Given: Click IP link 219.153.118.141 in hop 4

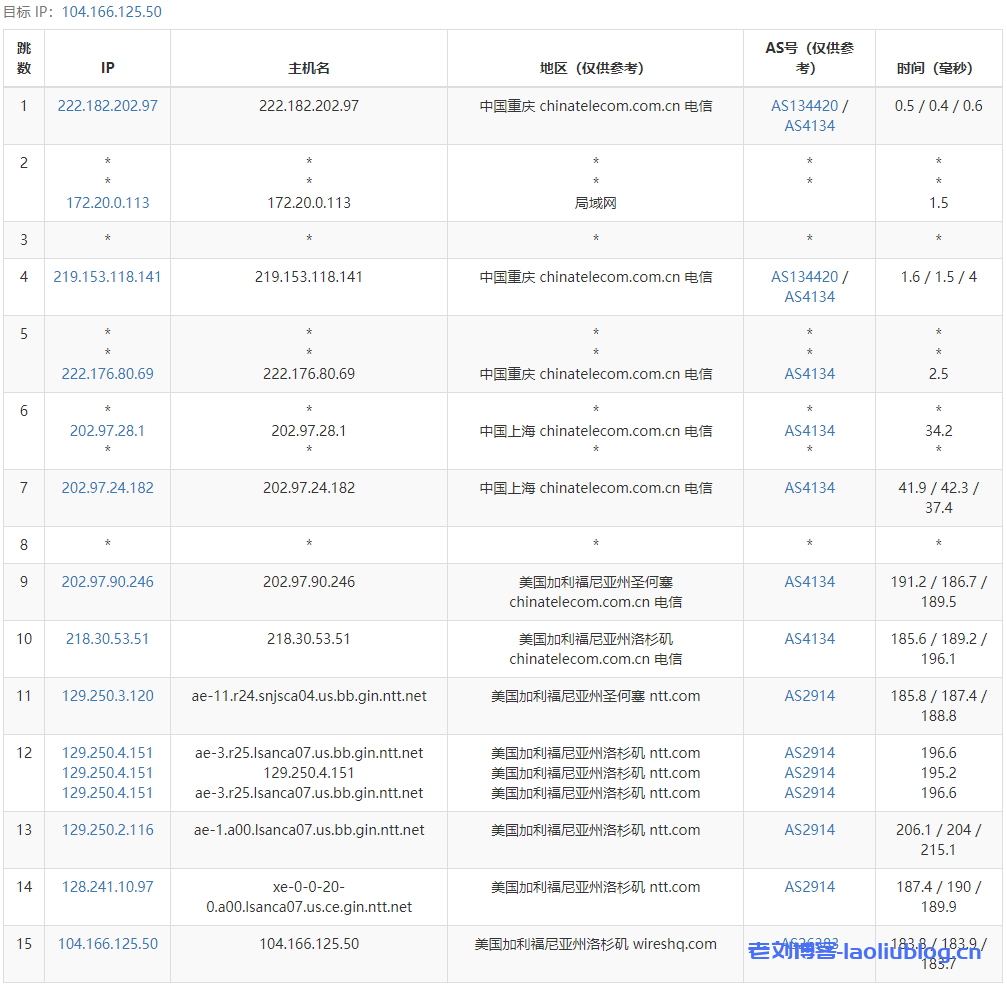Looking at the screenshot, I should tap(107, 276).
